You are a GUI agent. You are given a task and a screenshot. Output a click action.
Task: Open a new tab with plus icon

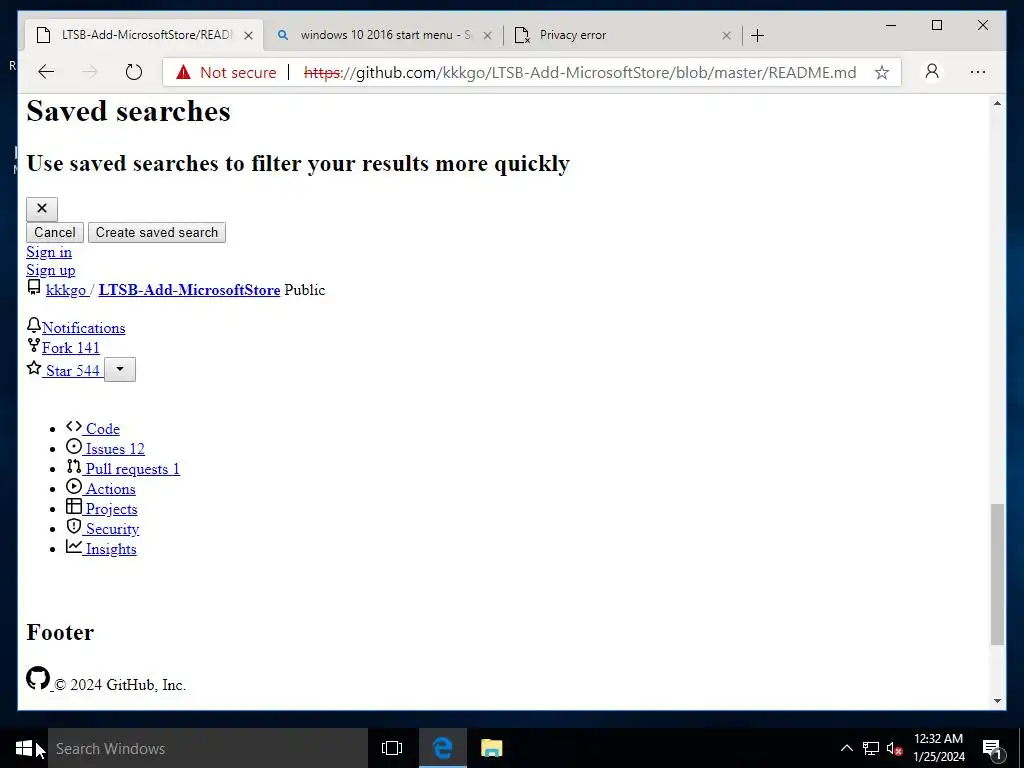pos(758,35)
